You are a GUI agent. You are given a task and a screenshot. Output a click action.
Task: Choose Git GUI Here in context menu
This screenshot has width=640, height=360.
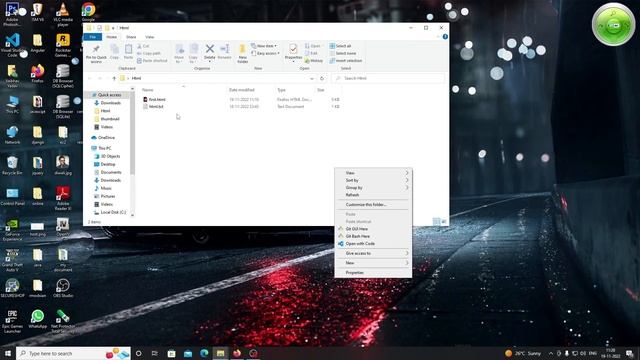tap(373, 229)
